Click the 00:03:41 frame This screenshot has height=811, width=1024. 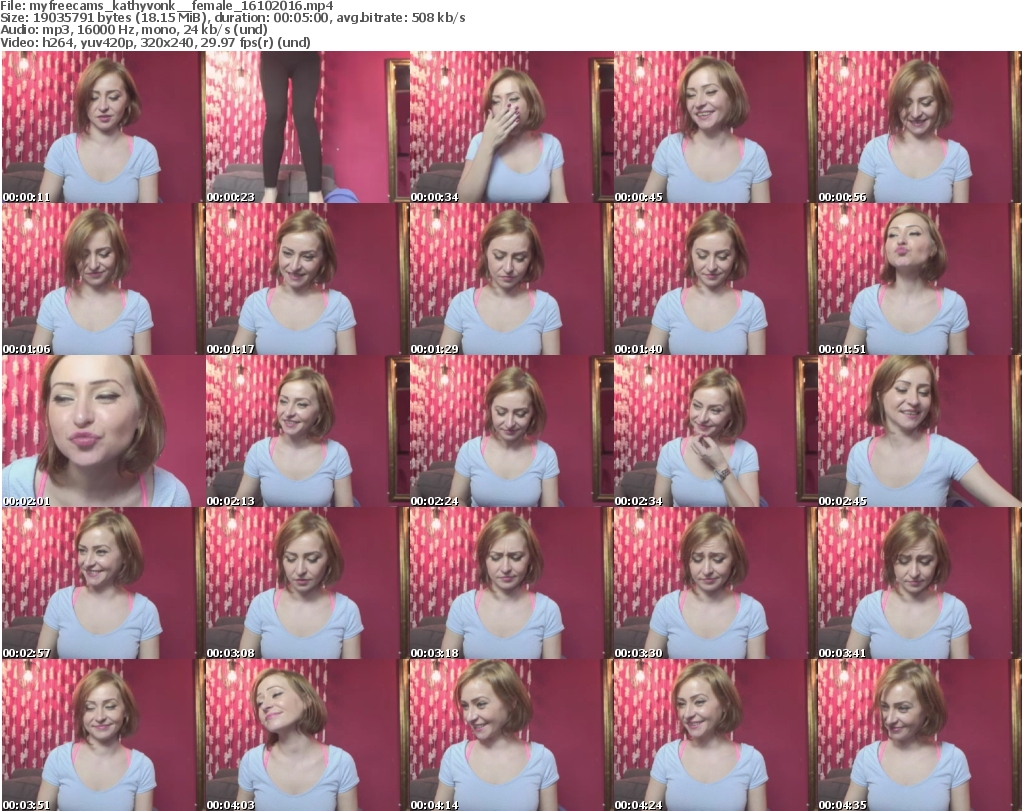918,584
